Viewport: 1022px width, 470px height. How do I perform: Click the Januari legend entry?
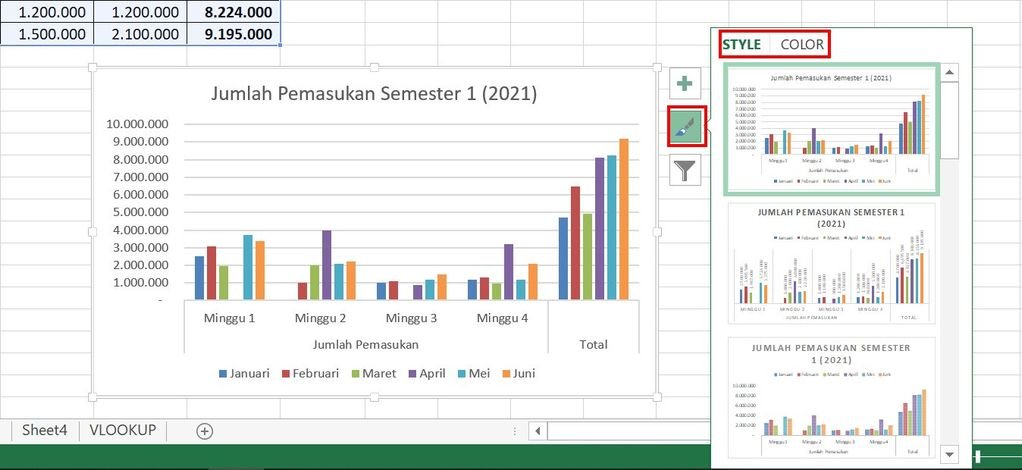(x=243, y=374)
